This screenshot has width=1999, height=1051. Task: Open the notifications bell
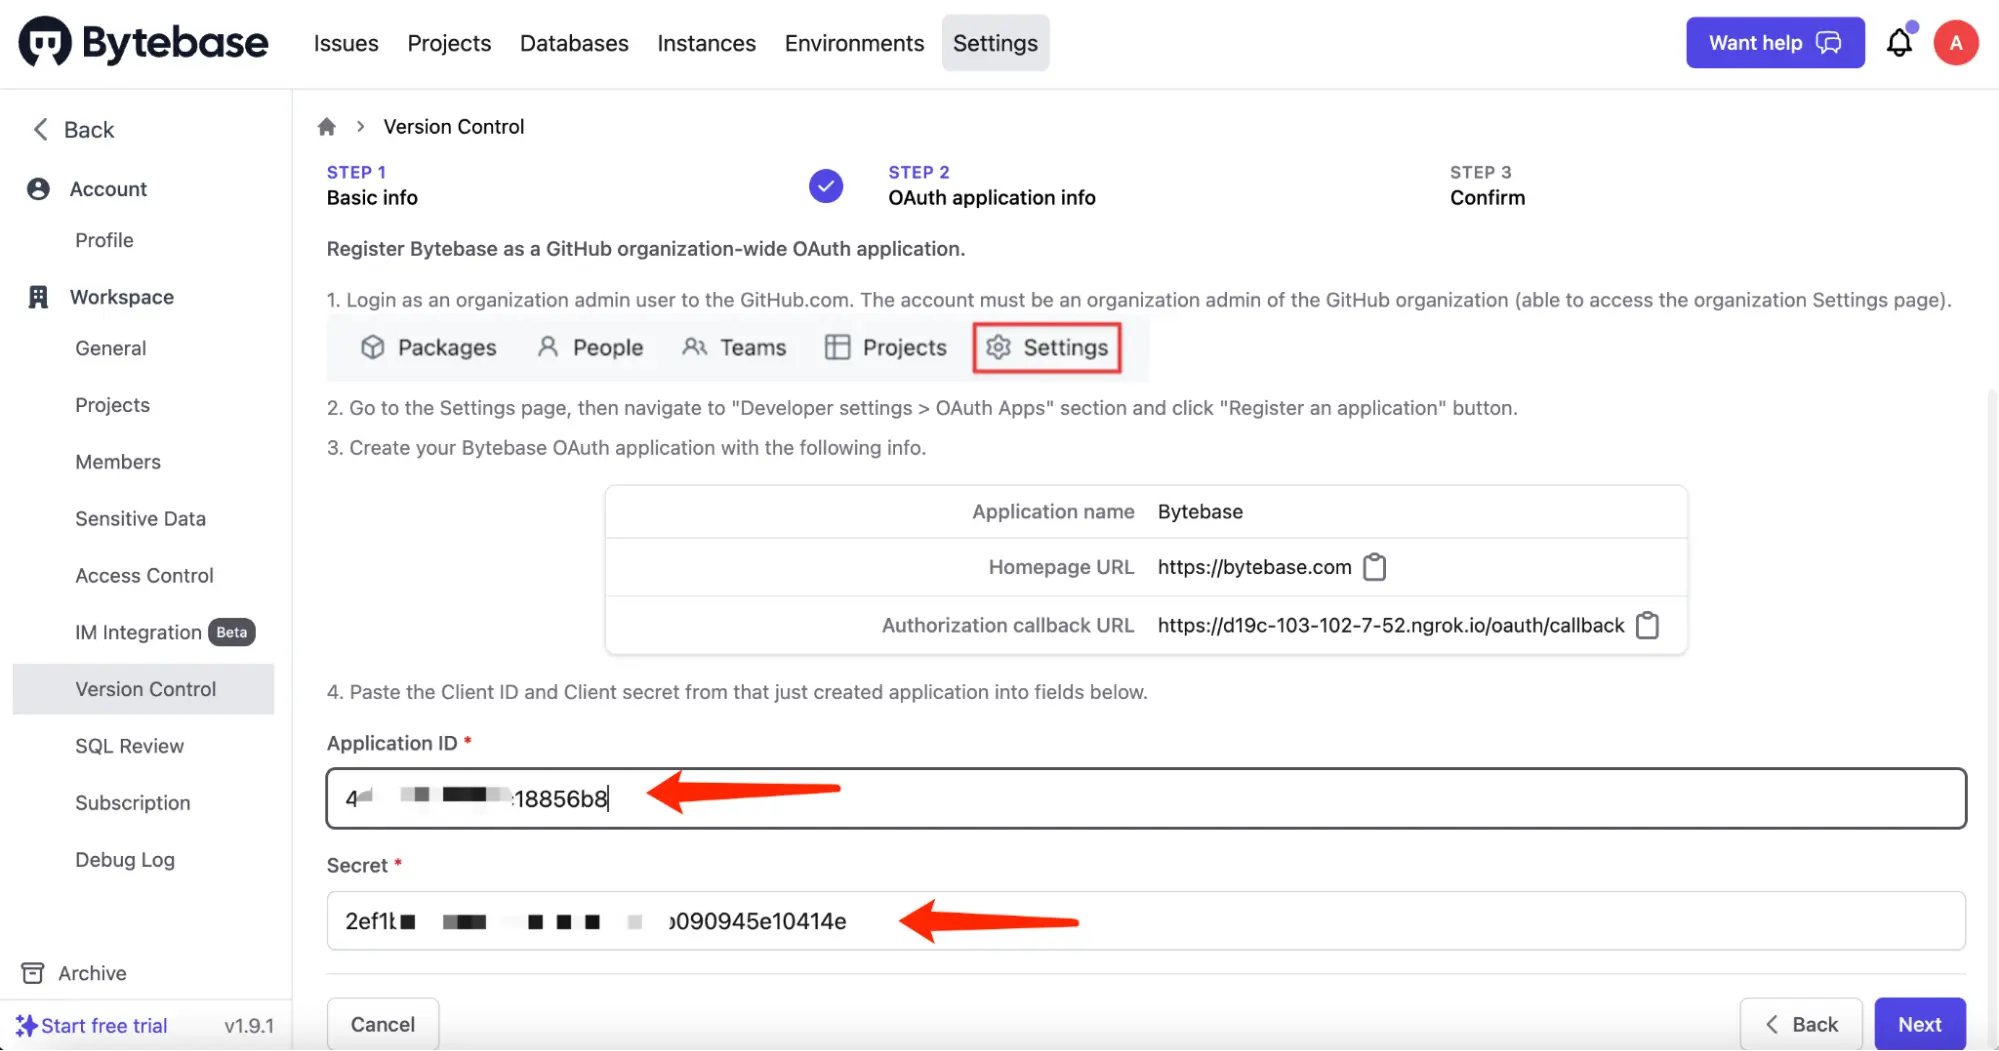1899,43
